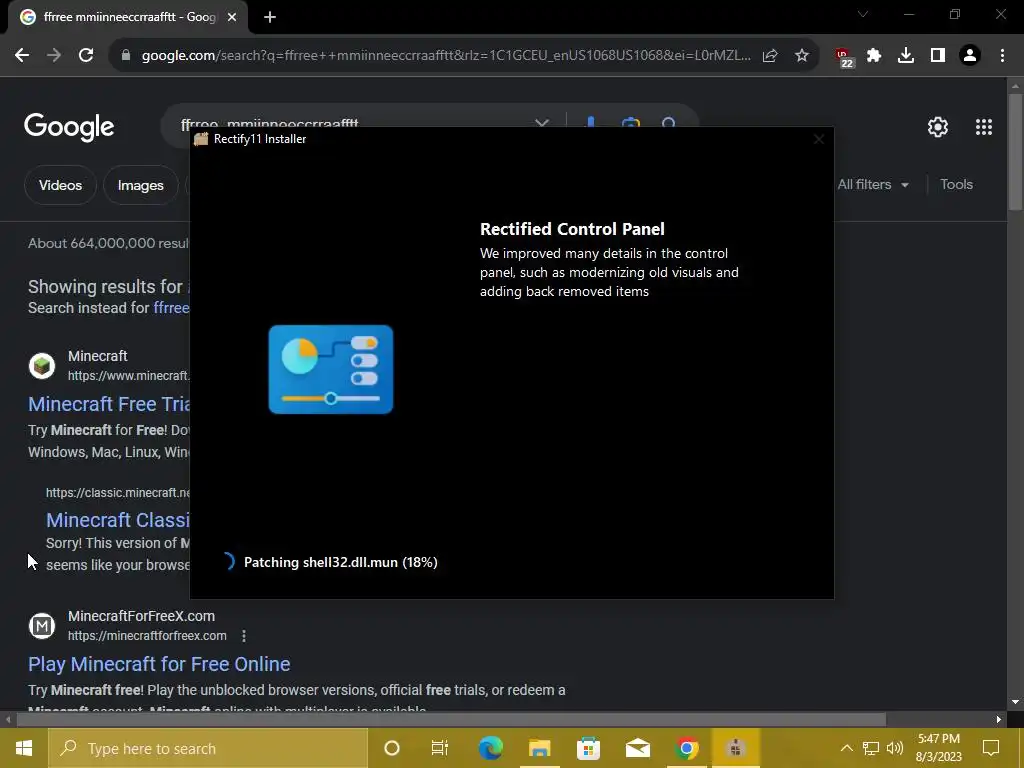This screenshot has width=1024, height=768.
Task: Open the Windows notification center
Action: 991,748
